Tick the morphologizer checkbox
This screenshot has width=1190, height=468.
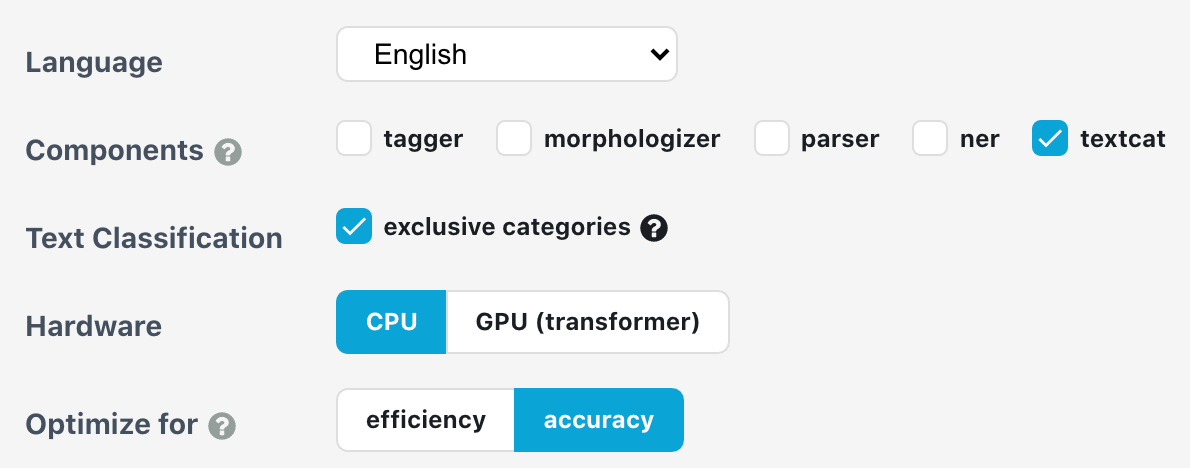(514, 139)
